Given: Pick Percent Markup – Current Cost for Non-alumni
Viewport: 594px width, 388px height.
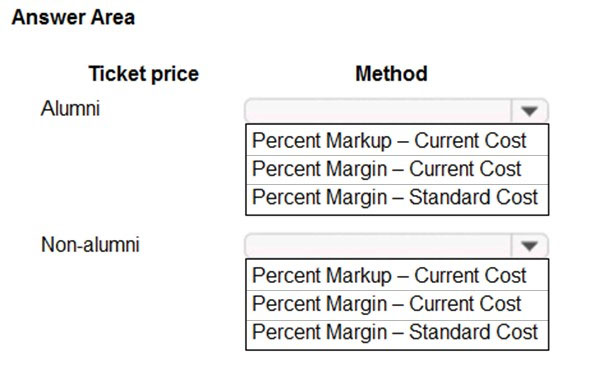Looking at the screenshot, I should point(397,275).
